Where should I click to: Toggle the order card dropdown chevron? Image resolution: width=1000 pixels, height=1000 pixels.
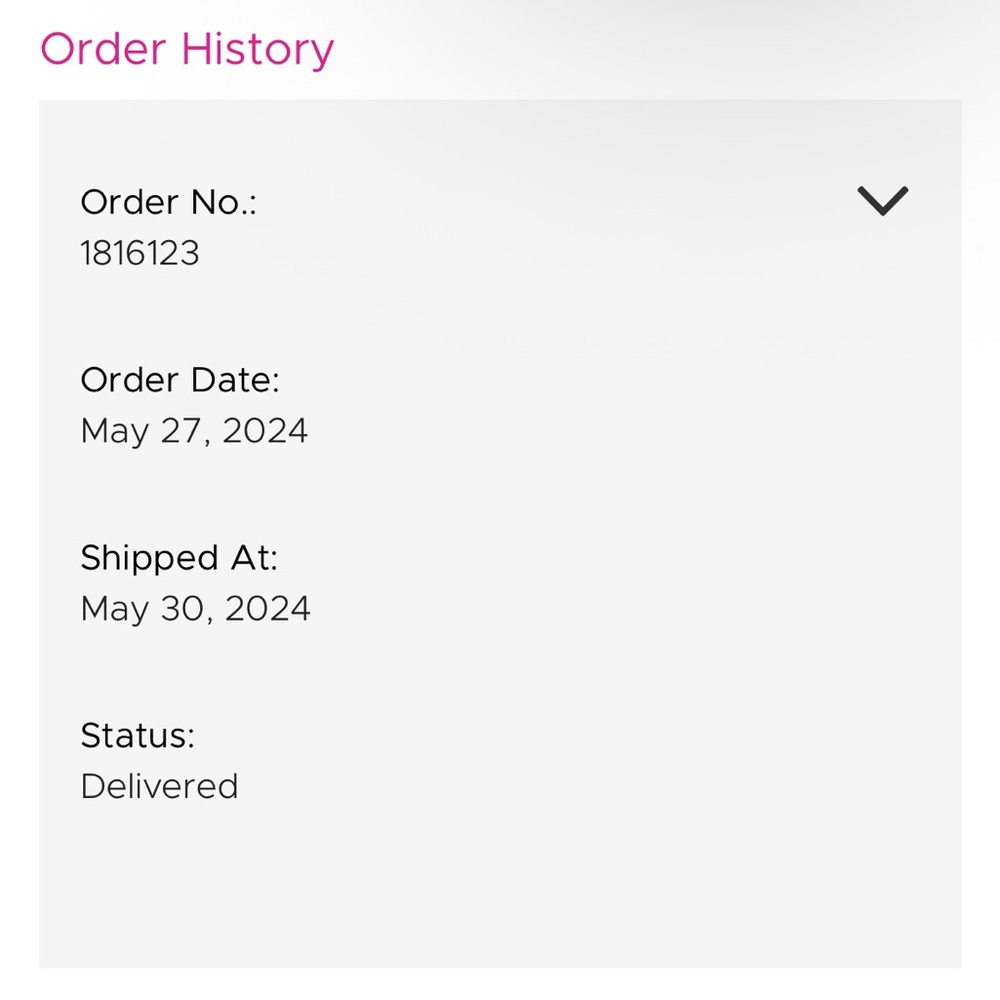click(x=882, y=201)
